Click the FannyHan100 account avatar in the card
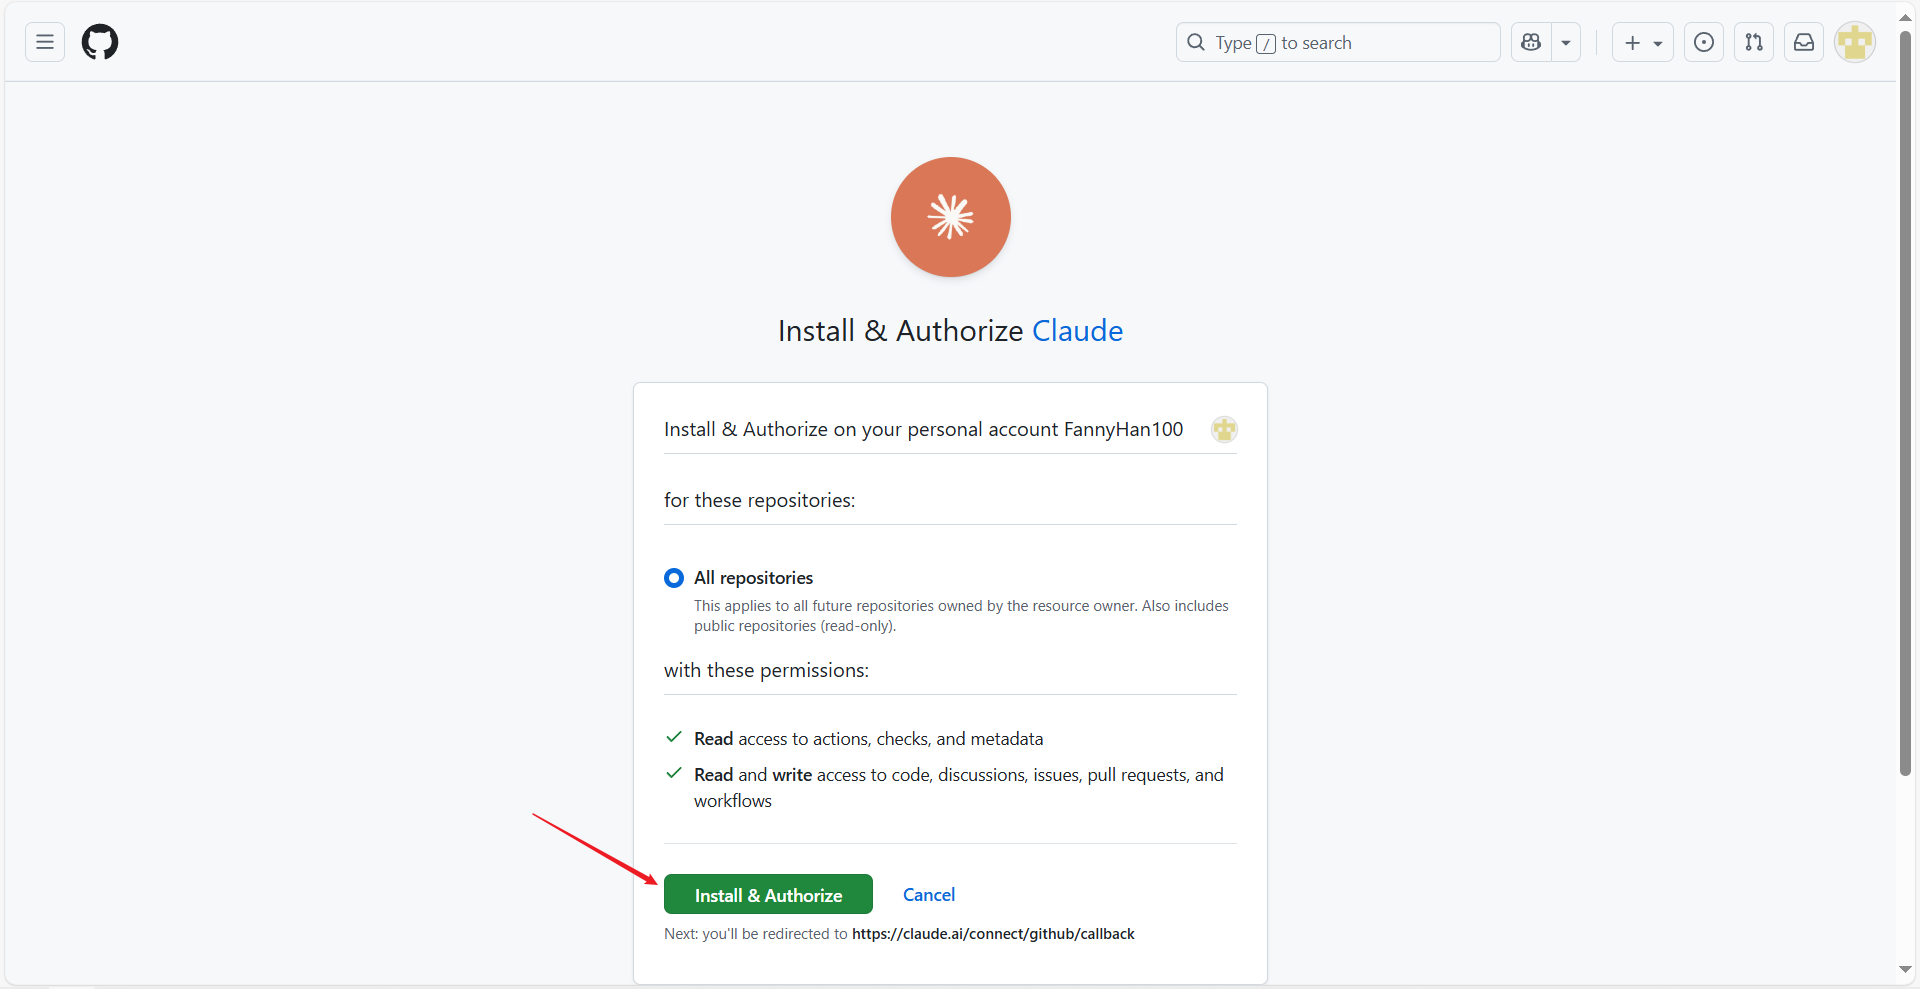Image resolution: width=1920 pixels, height=989 pixels. (1224, 429)
